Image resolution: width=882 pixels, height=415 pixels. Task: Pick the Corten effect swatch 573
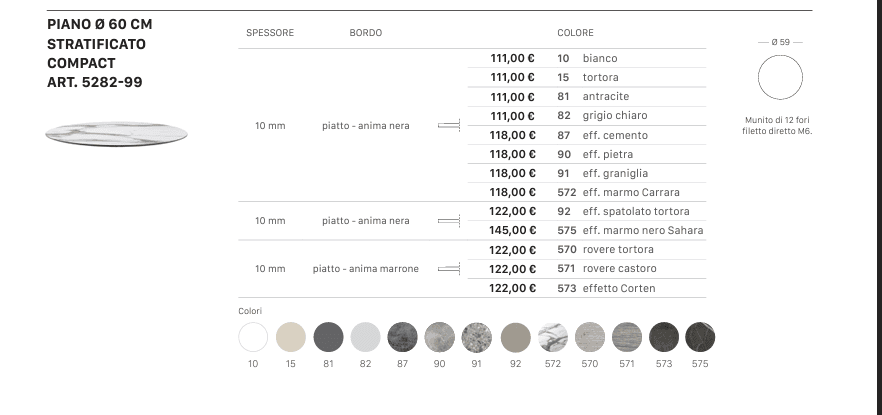(x=664, y=336)
